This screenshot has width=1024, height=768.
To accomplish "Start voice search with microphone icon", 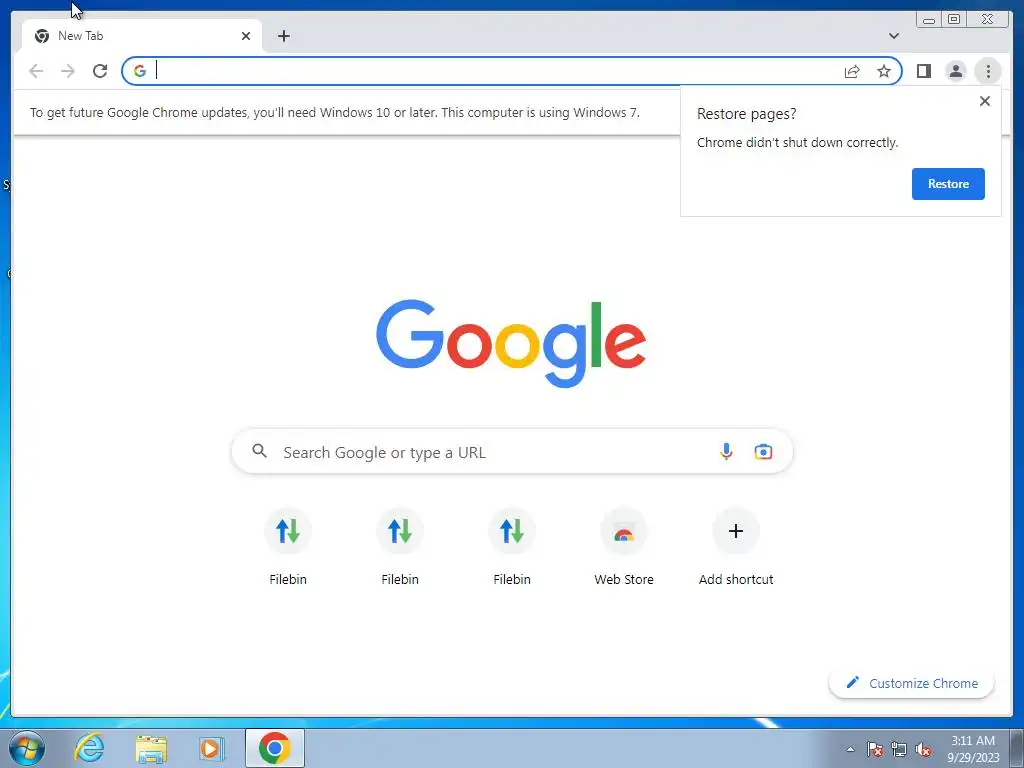I will tap(726, 451).
